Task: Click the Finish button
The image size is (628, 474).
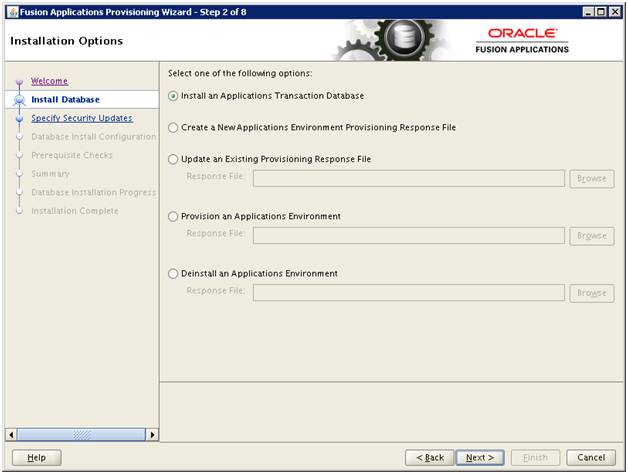Action: pos(535,458)
